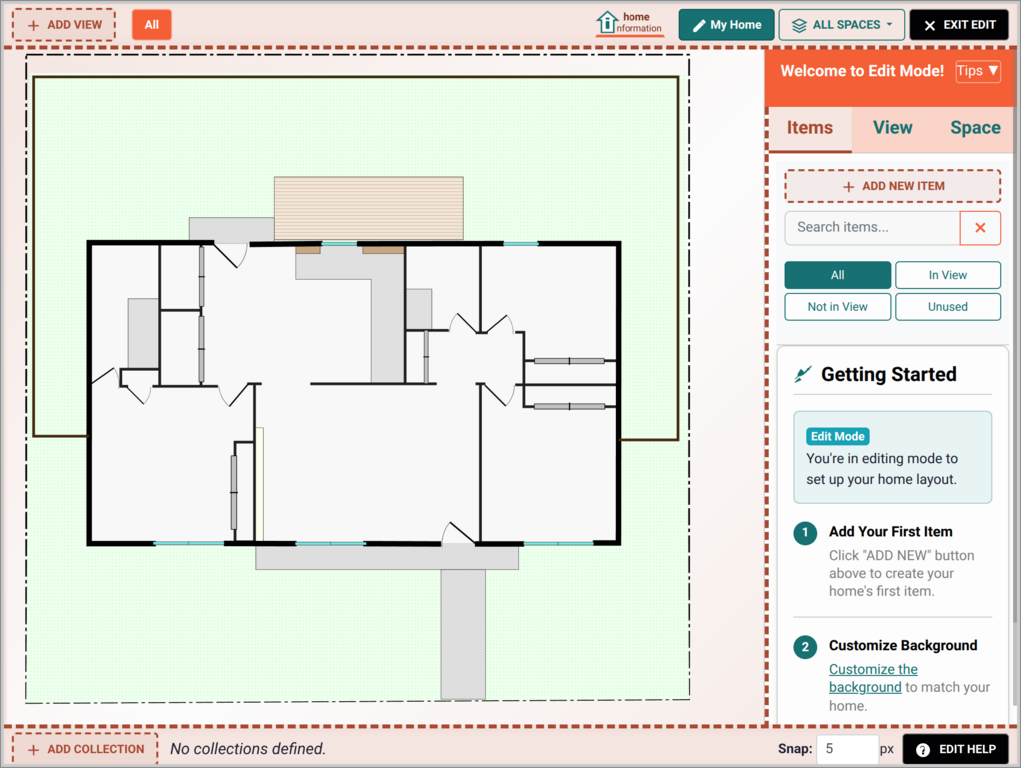Click the 'Add Your First Item' heading

point(890,532)
